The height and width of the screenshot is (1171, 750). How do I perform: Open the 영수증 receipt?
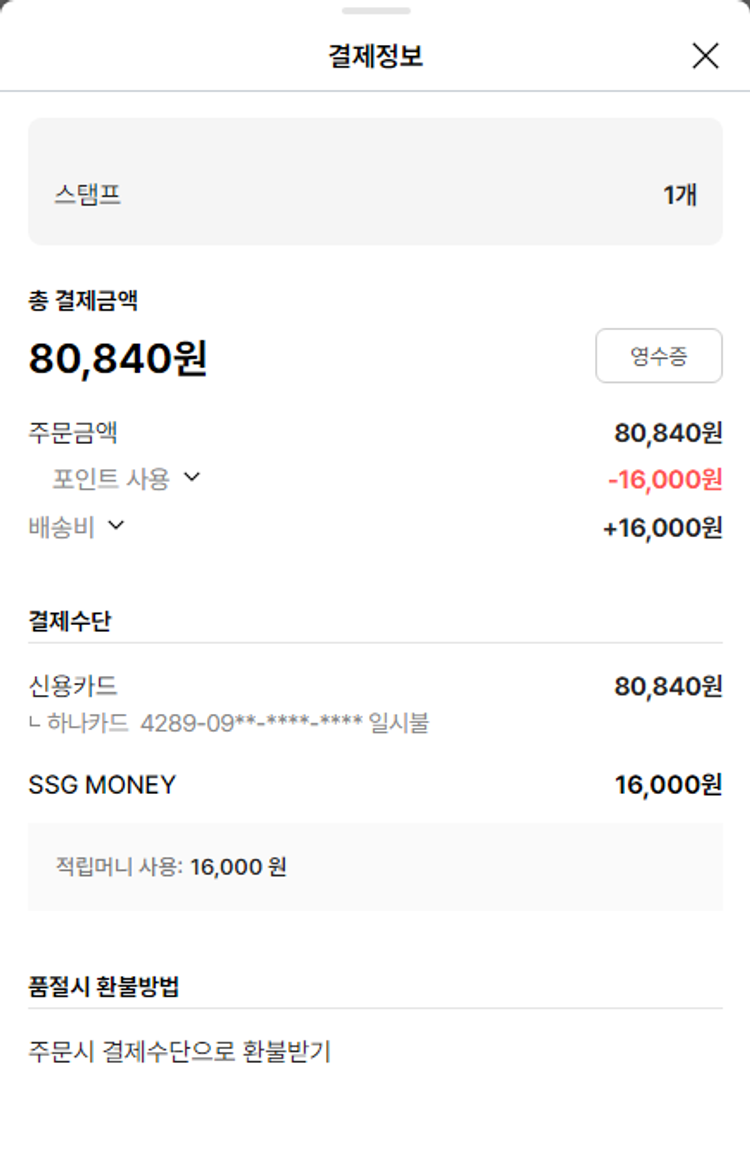click(x=658, y=356)
